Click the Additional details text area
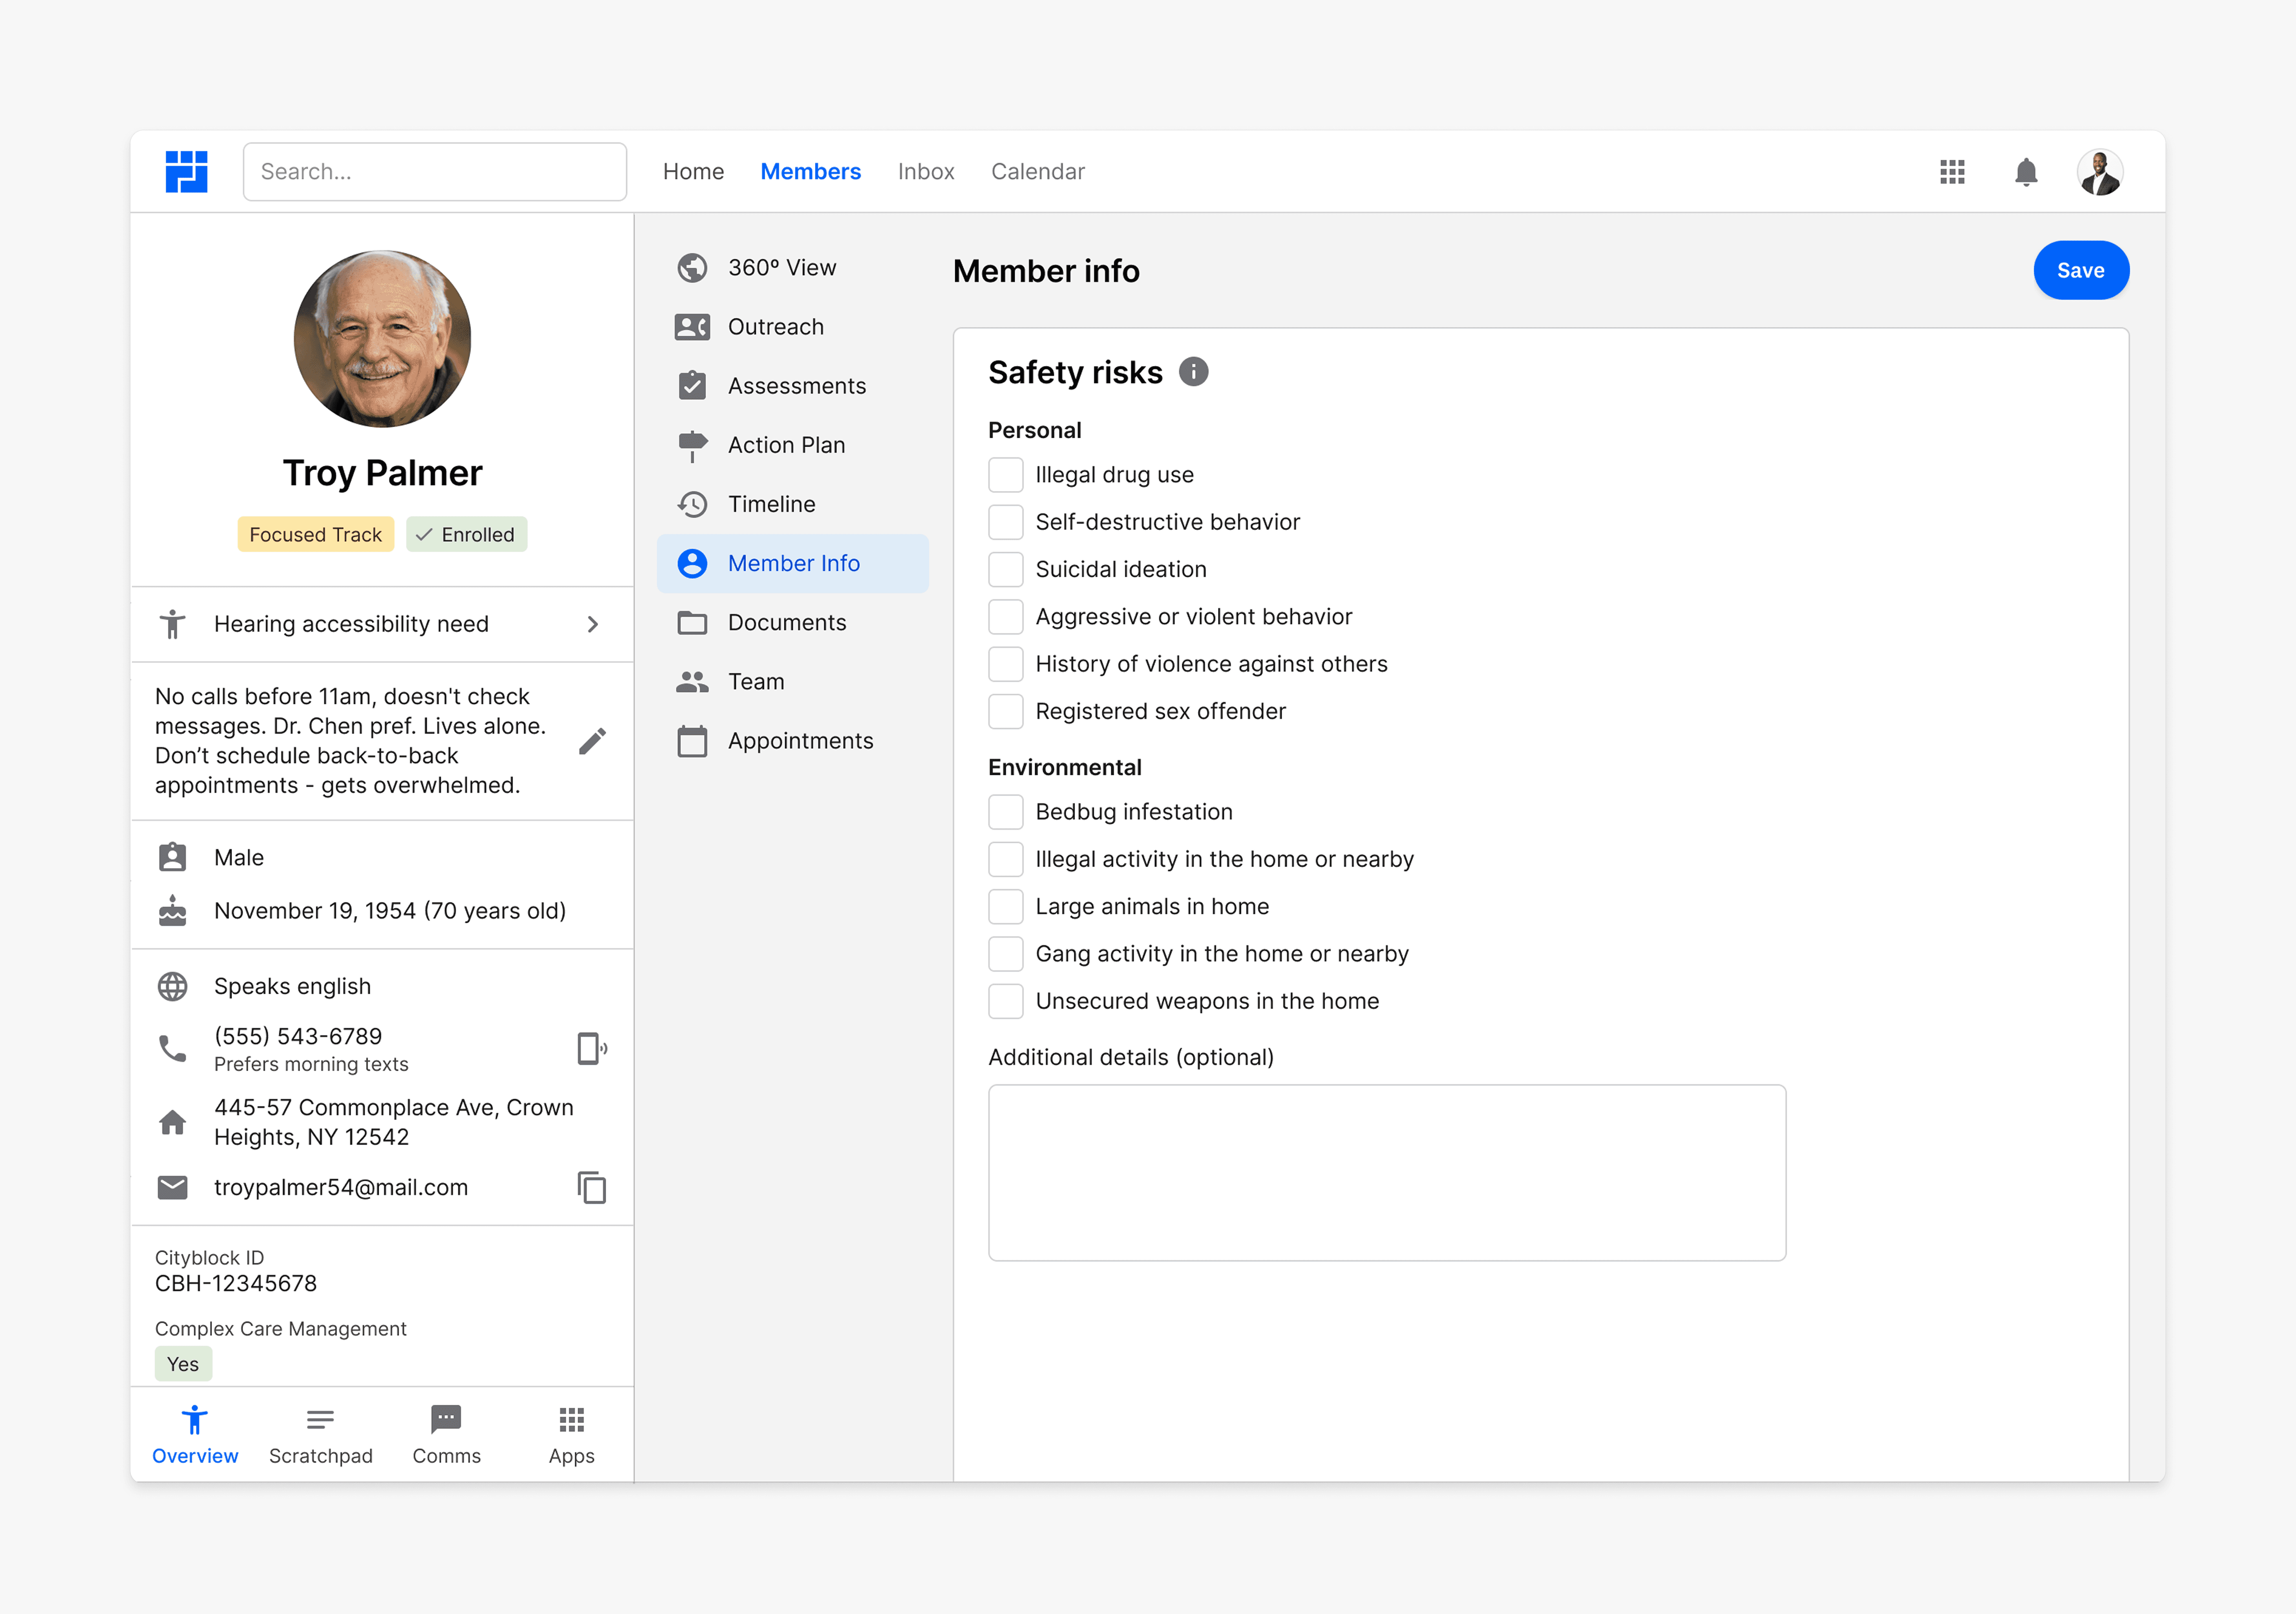The width and height of the screenshot is (2296, 1614). tap(1386, 1172)
